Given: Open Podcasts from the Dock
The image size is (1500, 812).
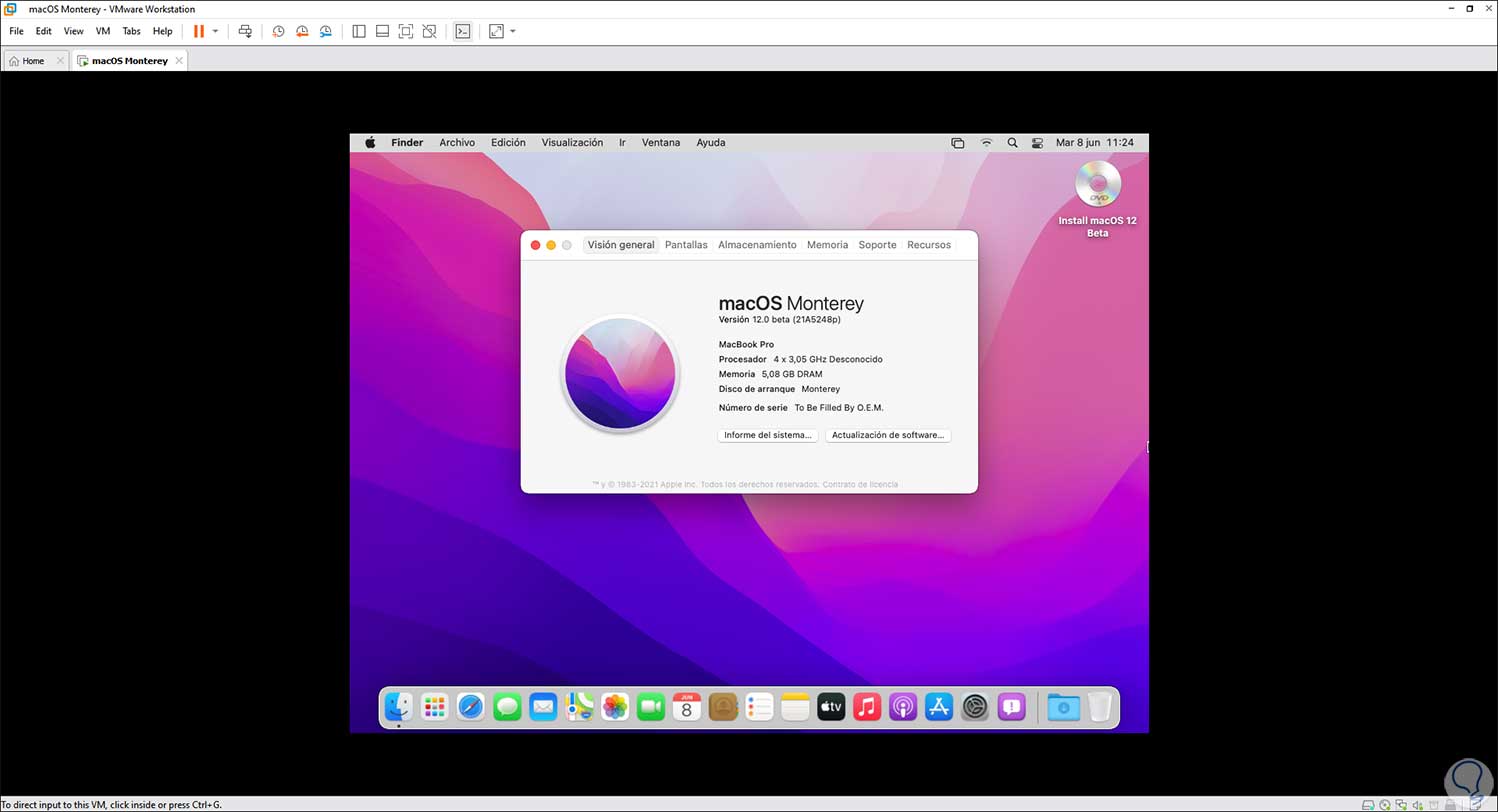Looking at the screenshot, I should (903, 707).
